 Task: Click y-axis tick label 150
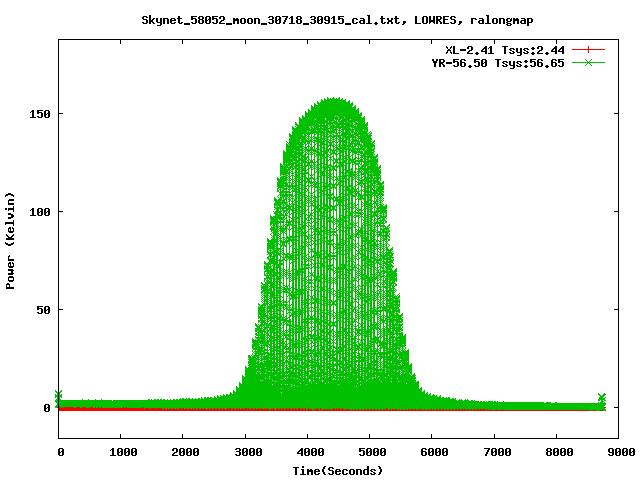(x=40, y=114)
